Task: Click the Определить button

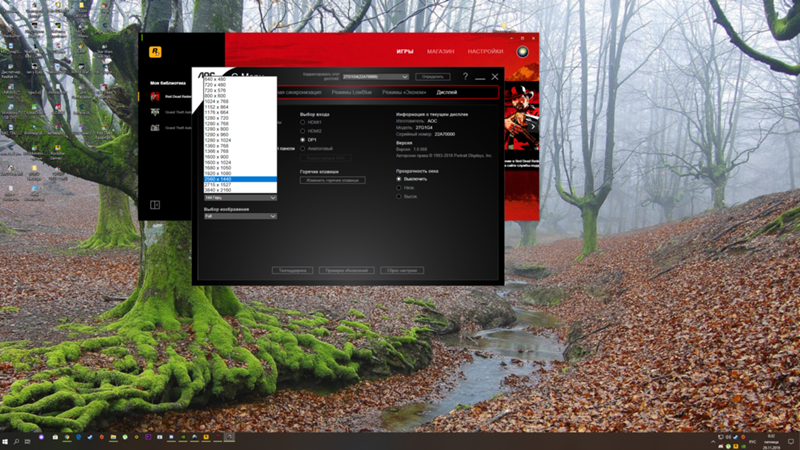Action: pos(433,77)
